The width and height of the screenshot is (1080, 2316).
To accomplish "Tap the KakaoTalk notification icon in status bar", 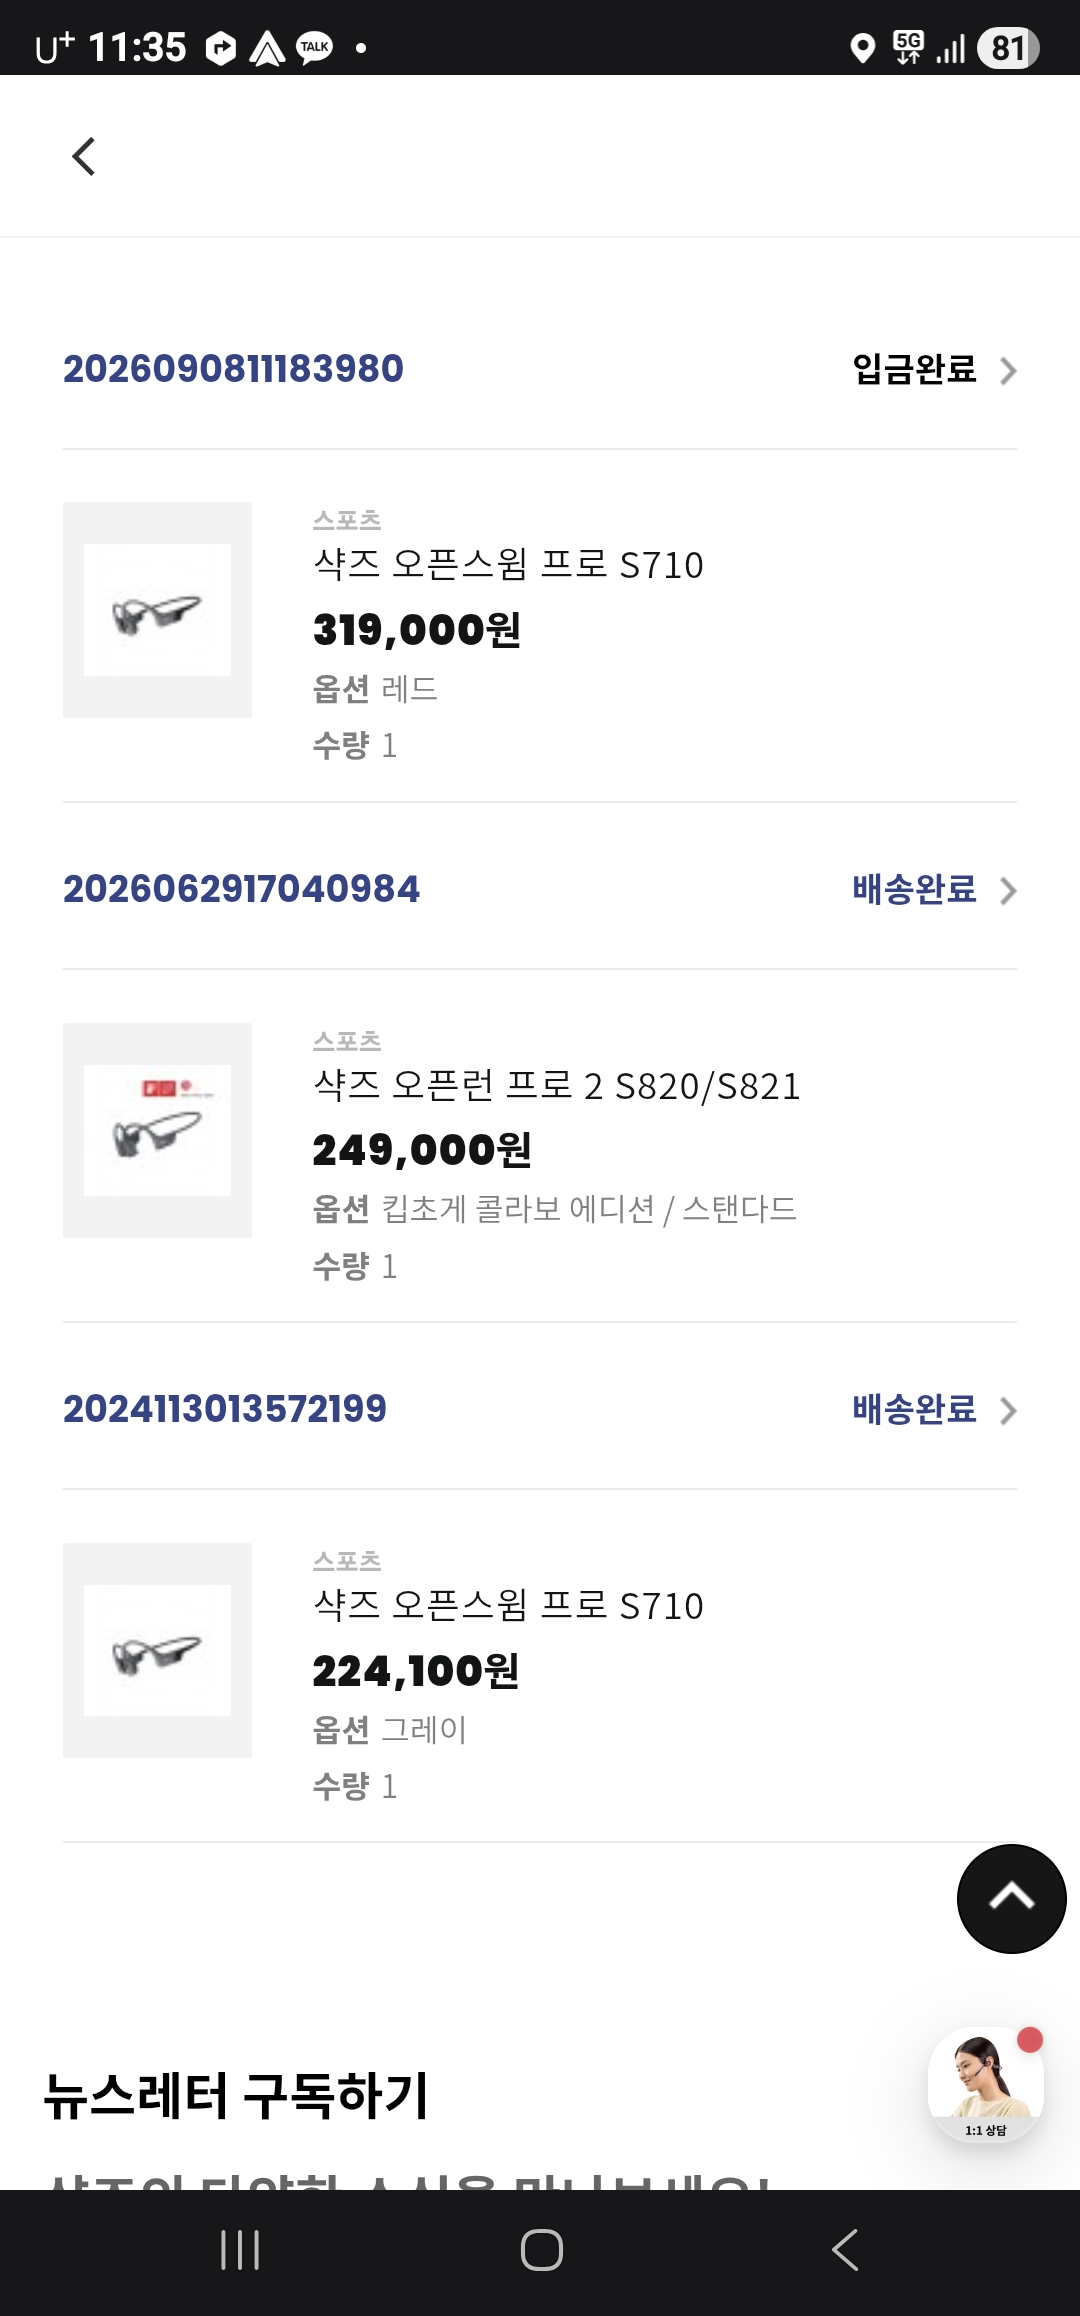I will click(x=315, y=47).
